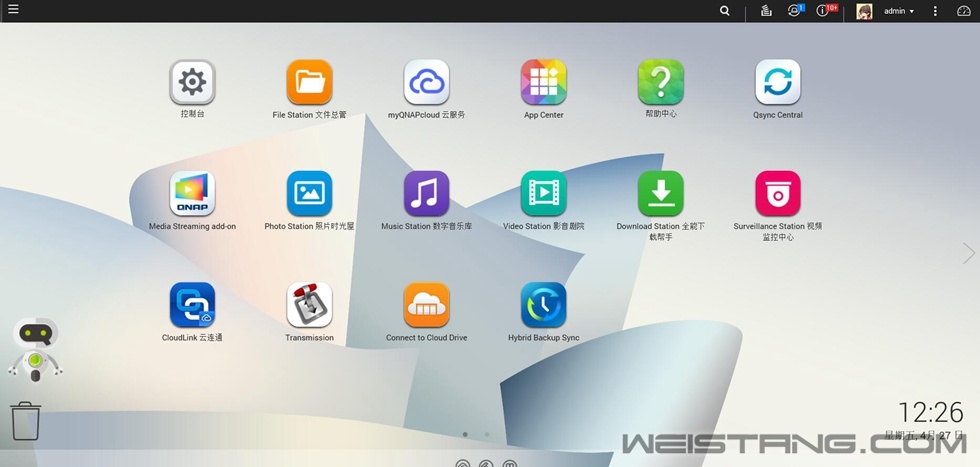The image size is (980, 467).
Task: Launch Surveillance Station 视频监控中心
Action: (x=778, y=193)
